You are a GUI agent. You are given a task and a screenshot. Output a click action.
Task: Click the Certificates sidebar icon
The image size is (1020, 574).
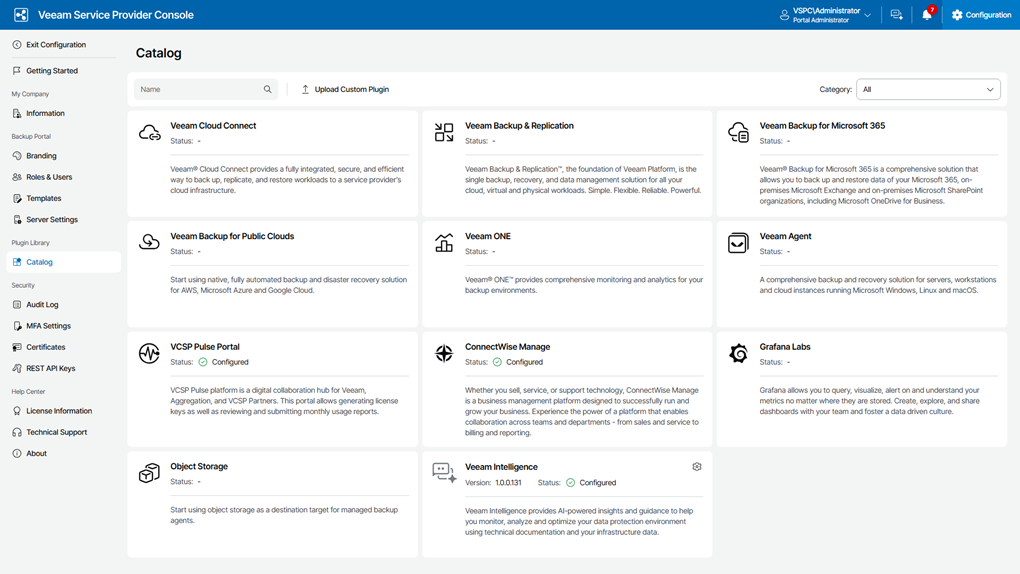(x=17, y=347)
